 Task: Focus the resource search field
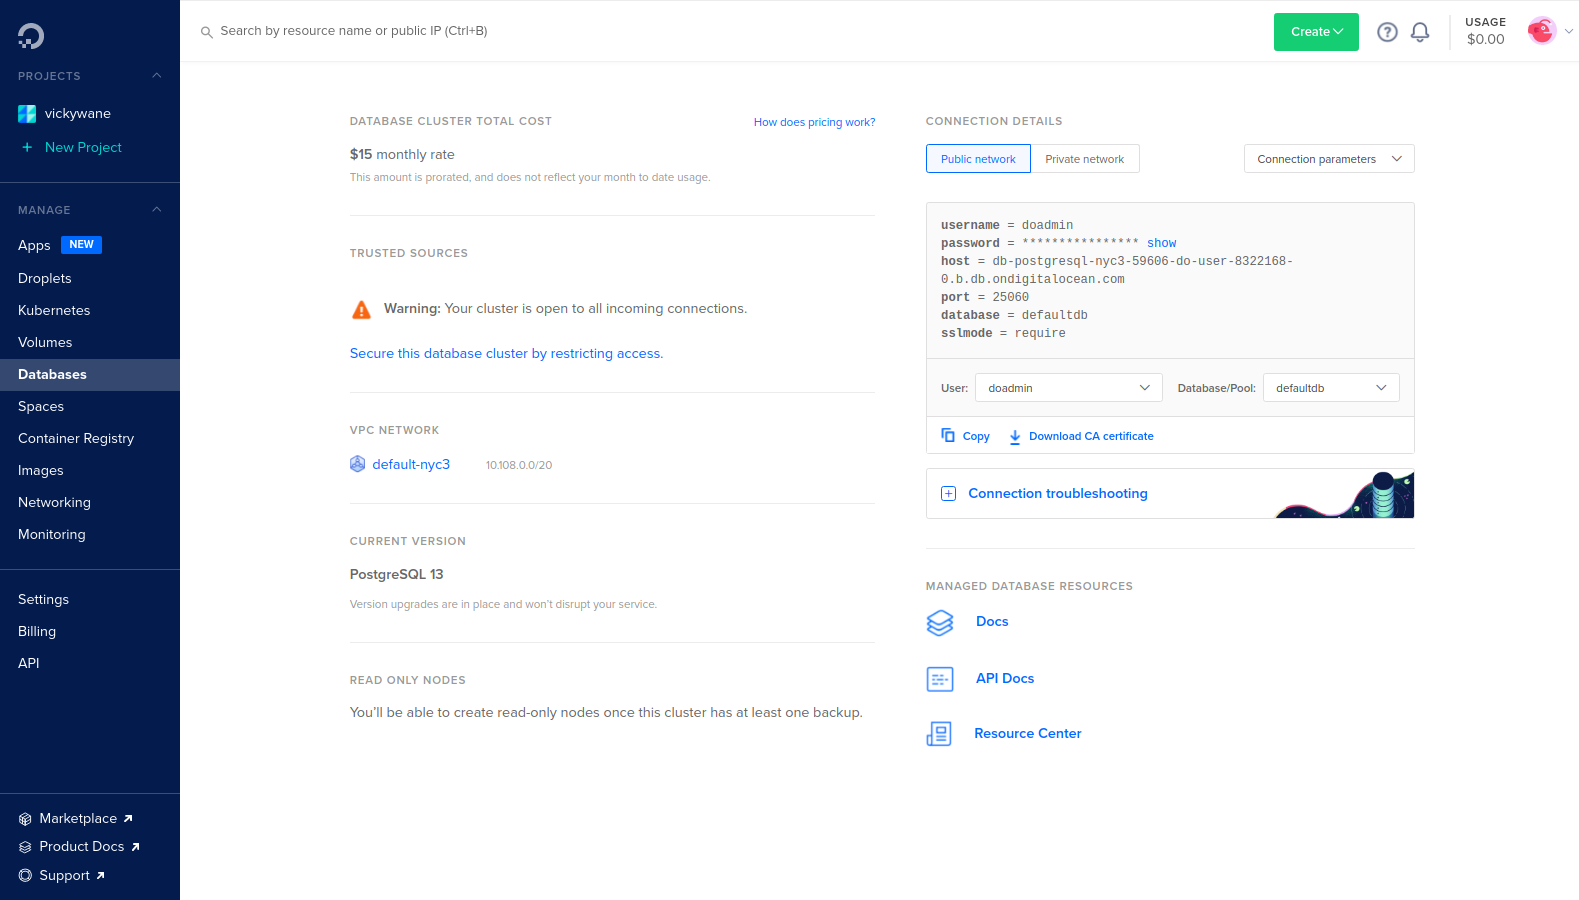coord(353,31)
